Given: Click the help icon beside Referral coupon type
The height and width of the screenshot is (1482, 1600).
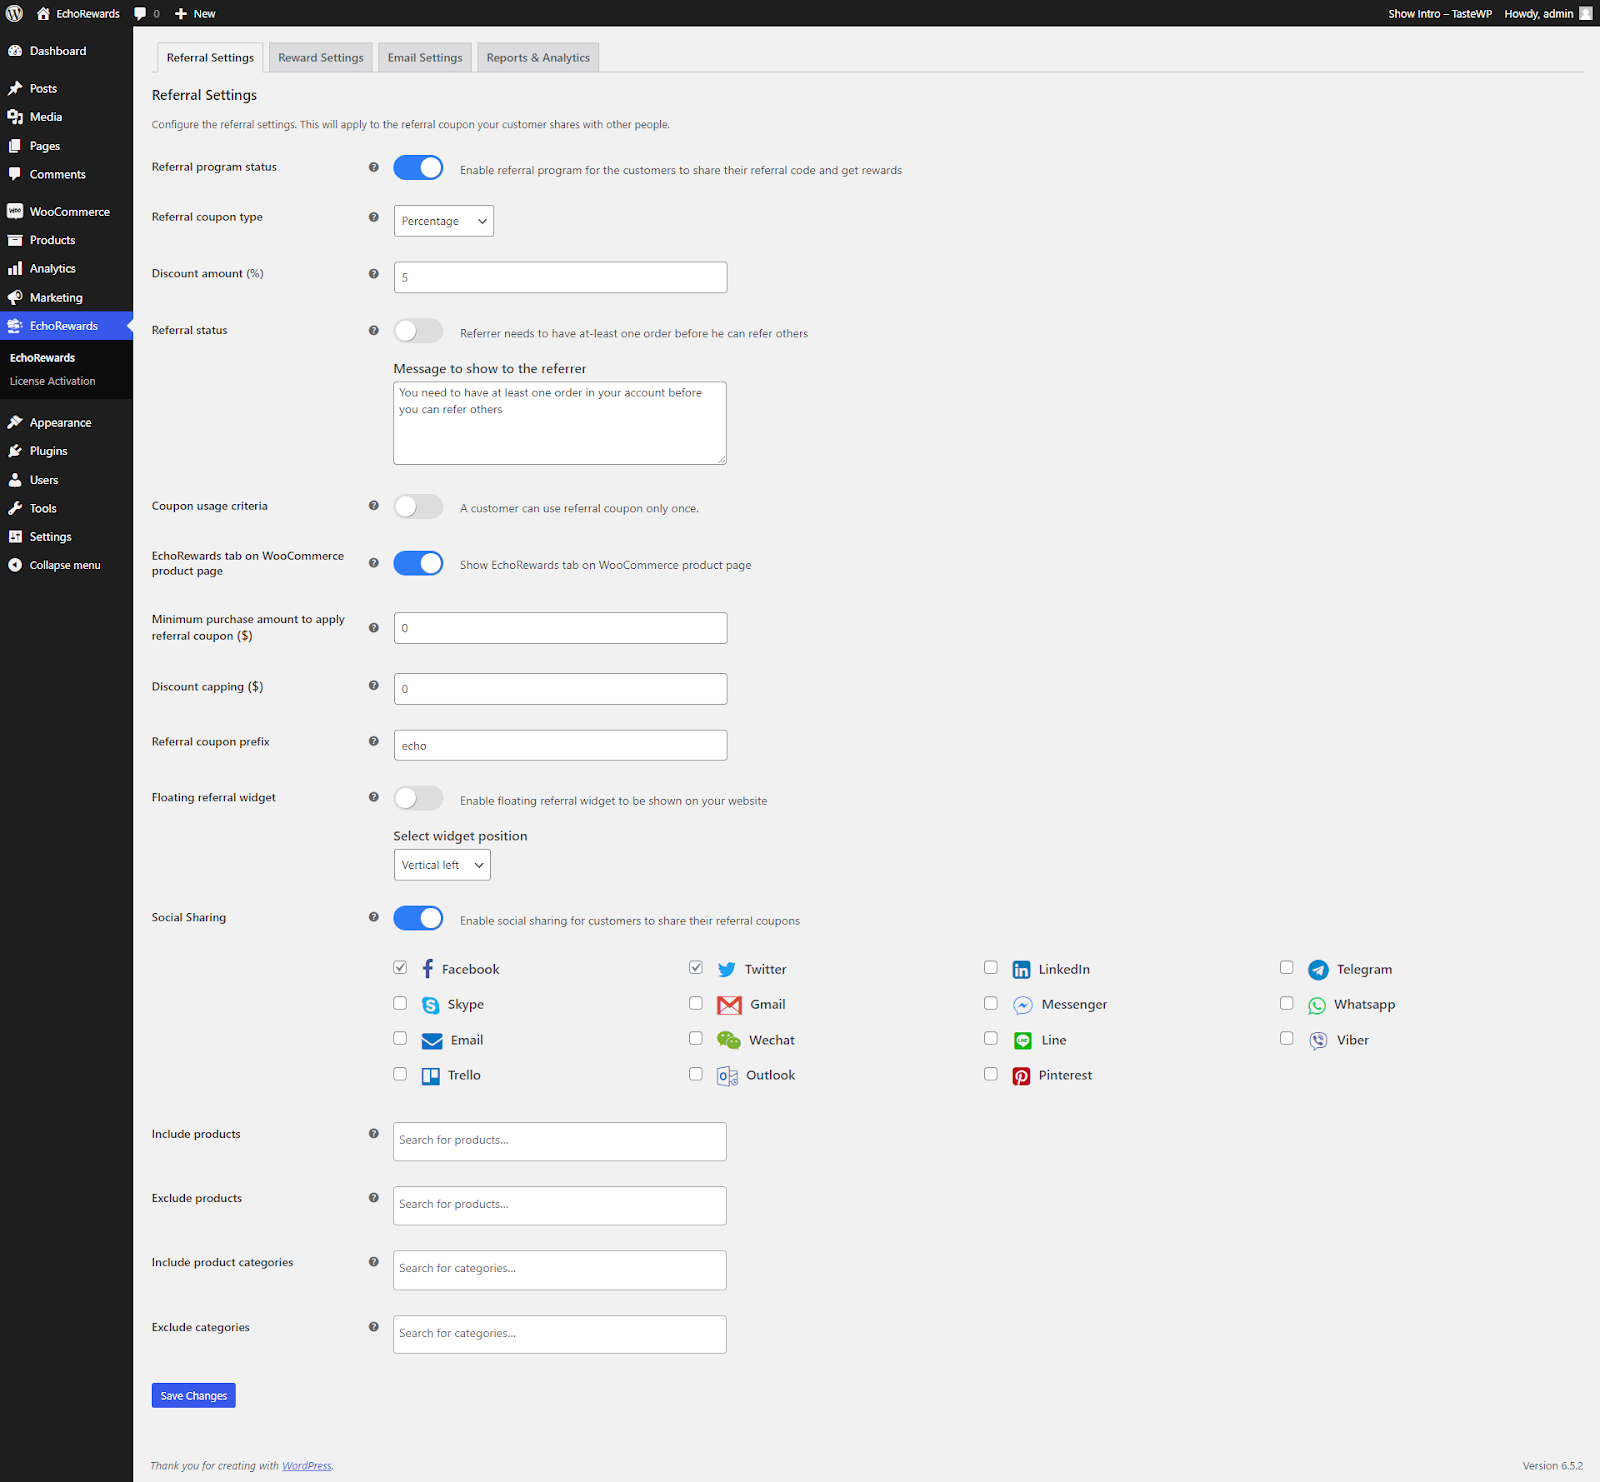Looking at the screenshot, I should pos(373,217).
